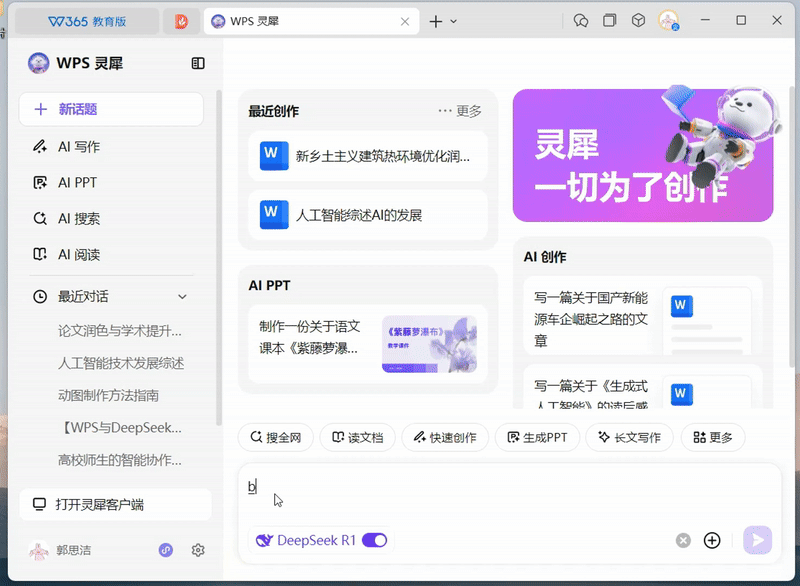Toggle the DeepSeek R1 switch off
The width and height of the screenshot is (800, 586).
pyautogui.click(x=374, y=540)
